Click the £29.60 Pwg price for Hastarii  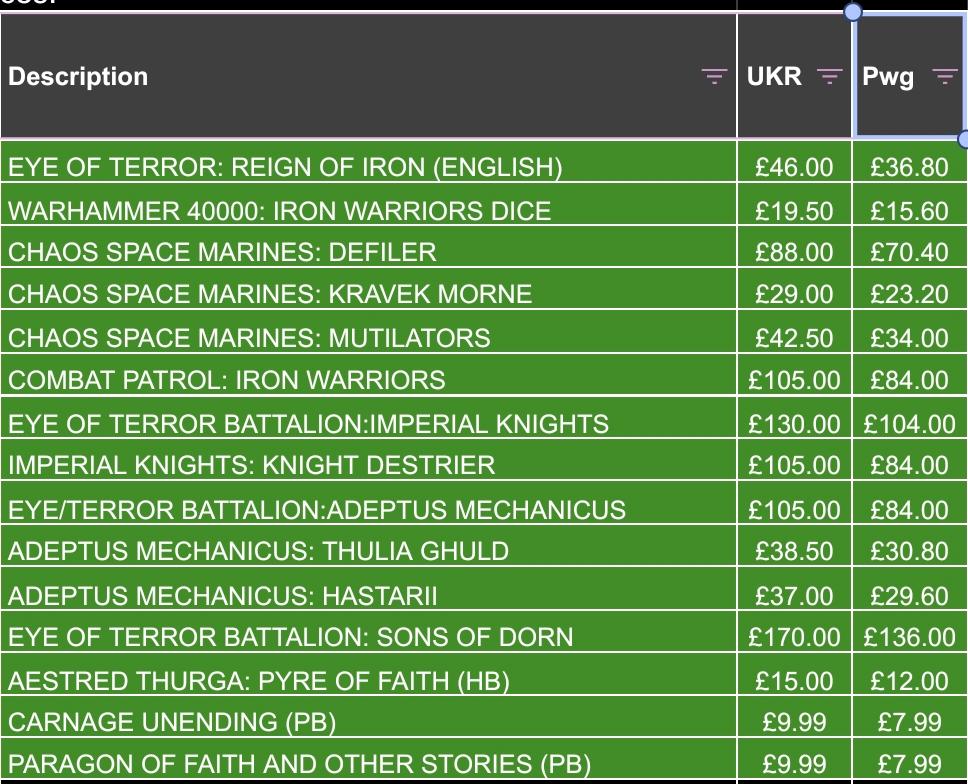click(x=909, y=596)
